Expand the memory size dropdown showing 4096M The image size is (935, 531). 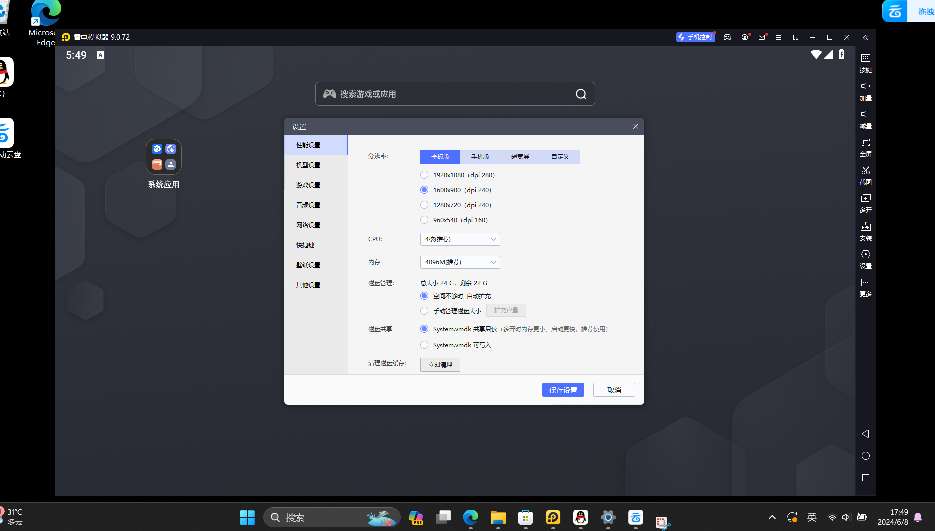[459, 262]
